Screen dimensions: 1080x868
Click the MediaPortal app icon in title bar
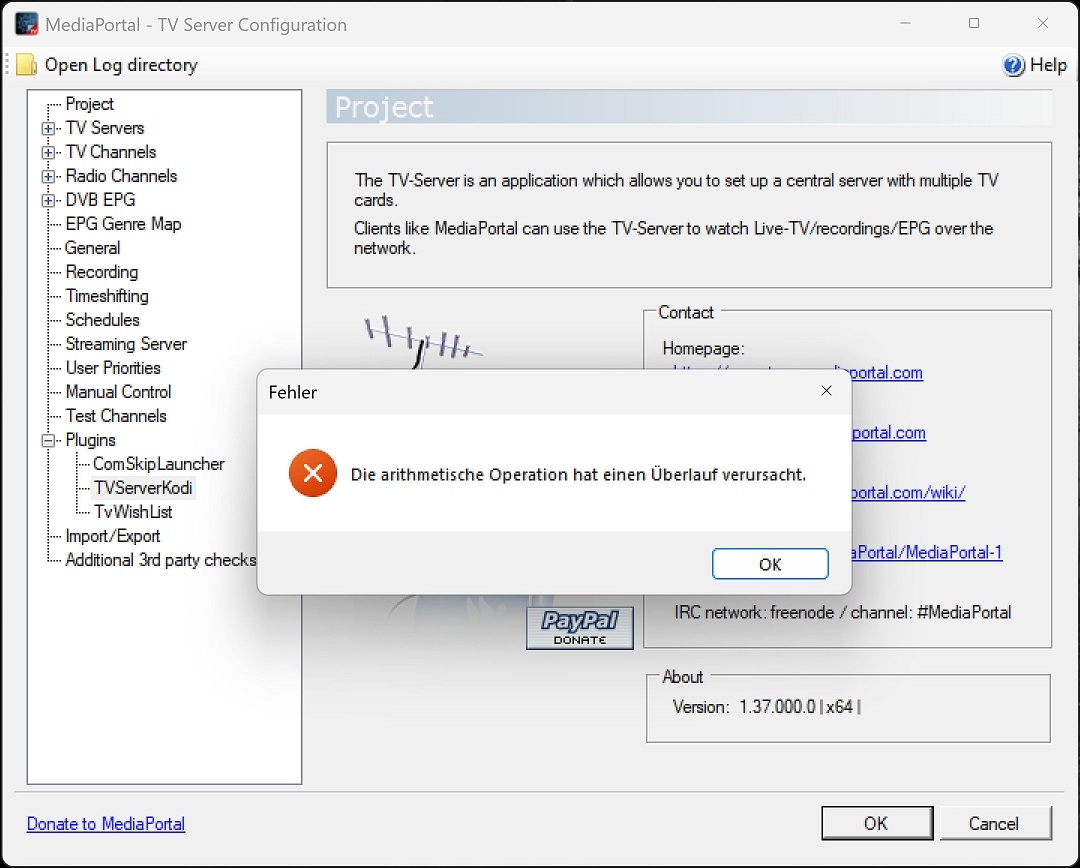[26, 24]
